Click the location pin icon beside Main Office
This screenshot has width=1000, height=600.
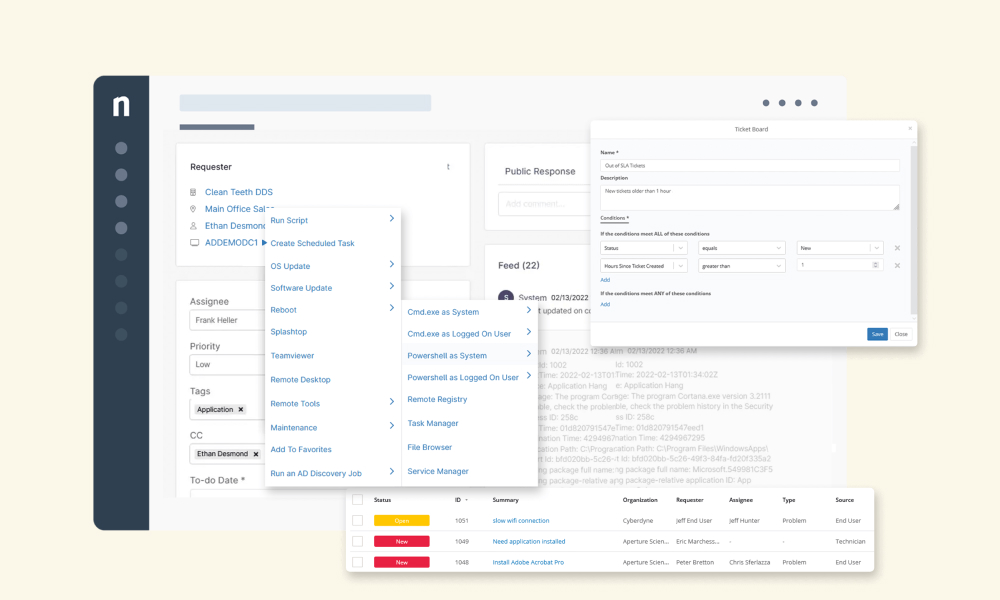pyautogui.click(x=193, y=209)
